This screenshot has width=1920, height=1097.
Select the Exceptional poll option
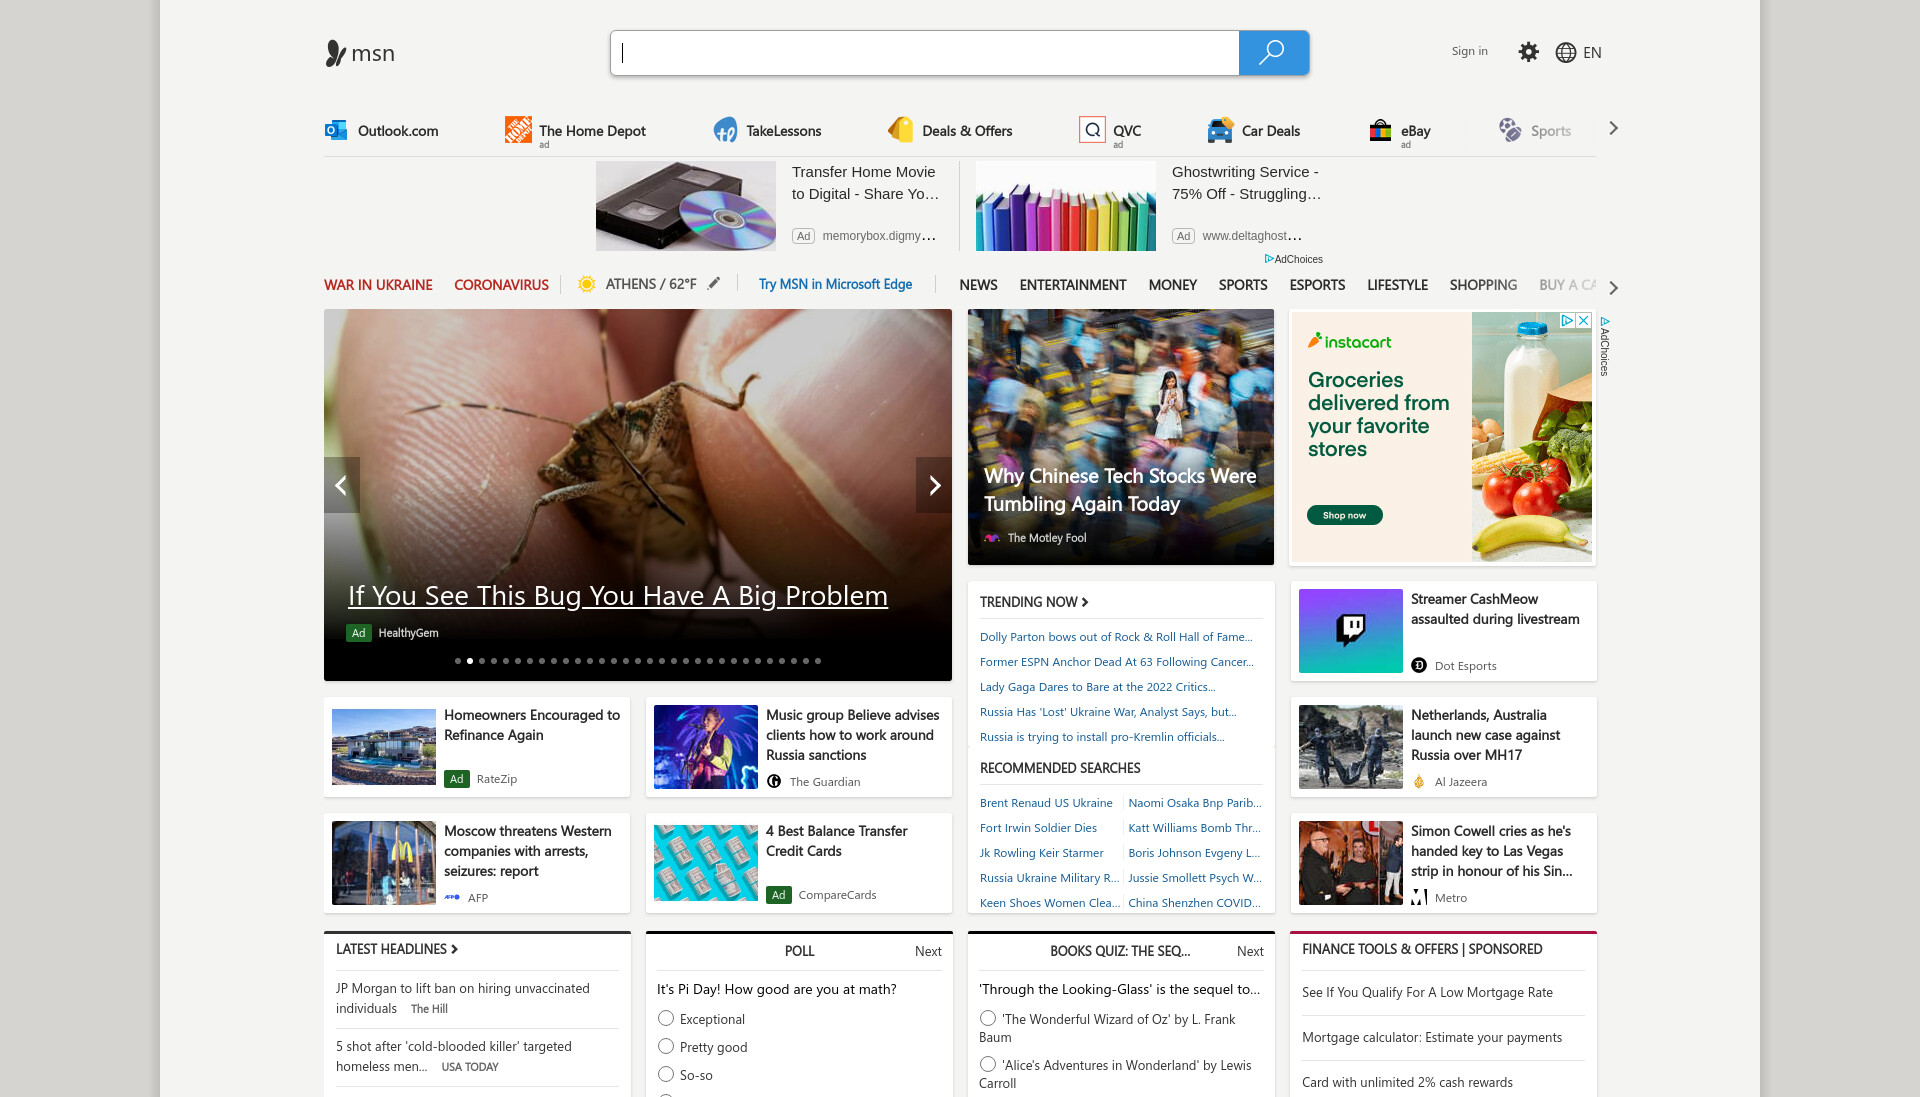(x=666, y=1018)
